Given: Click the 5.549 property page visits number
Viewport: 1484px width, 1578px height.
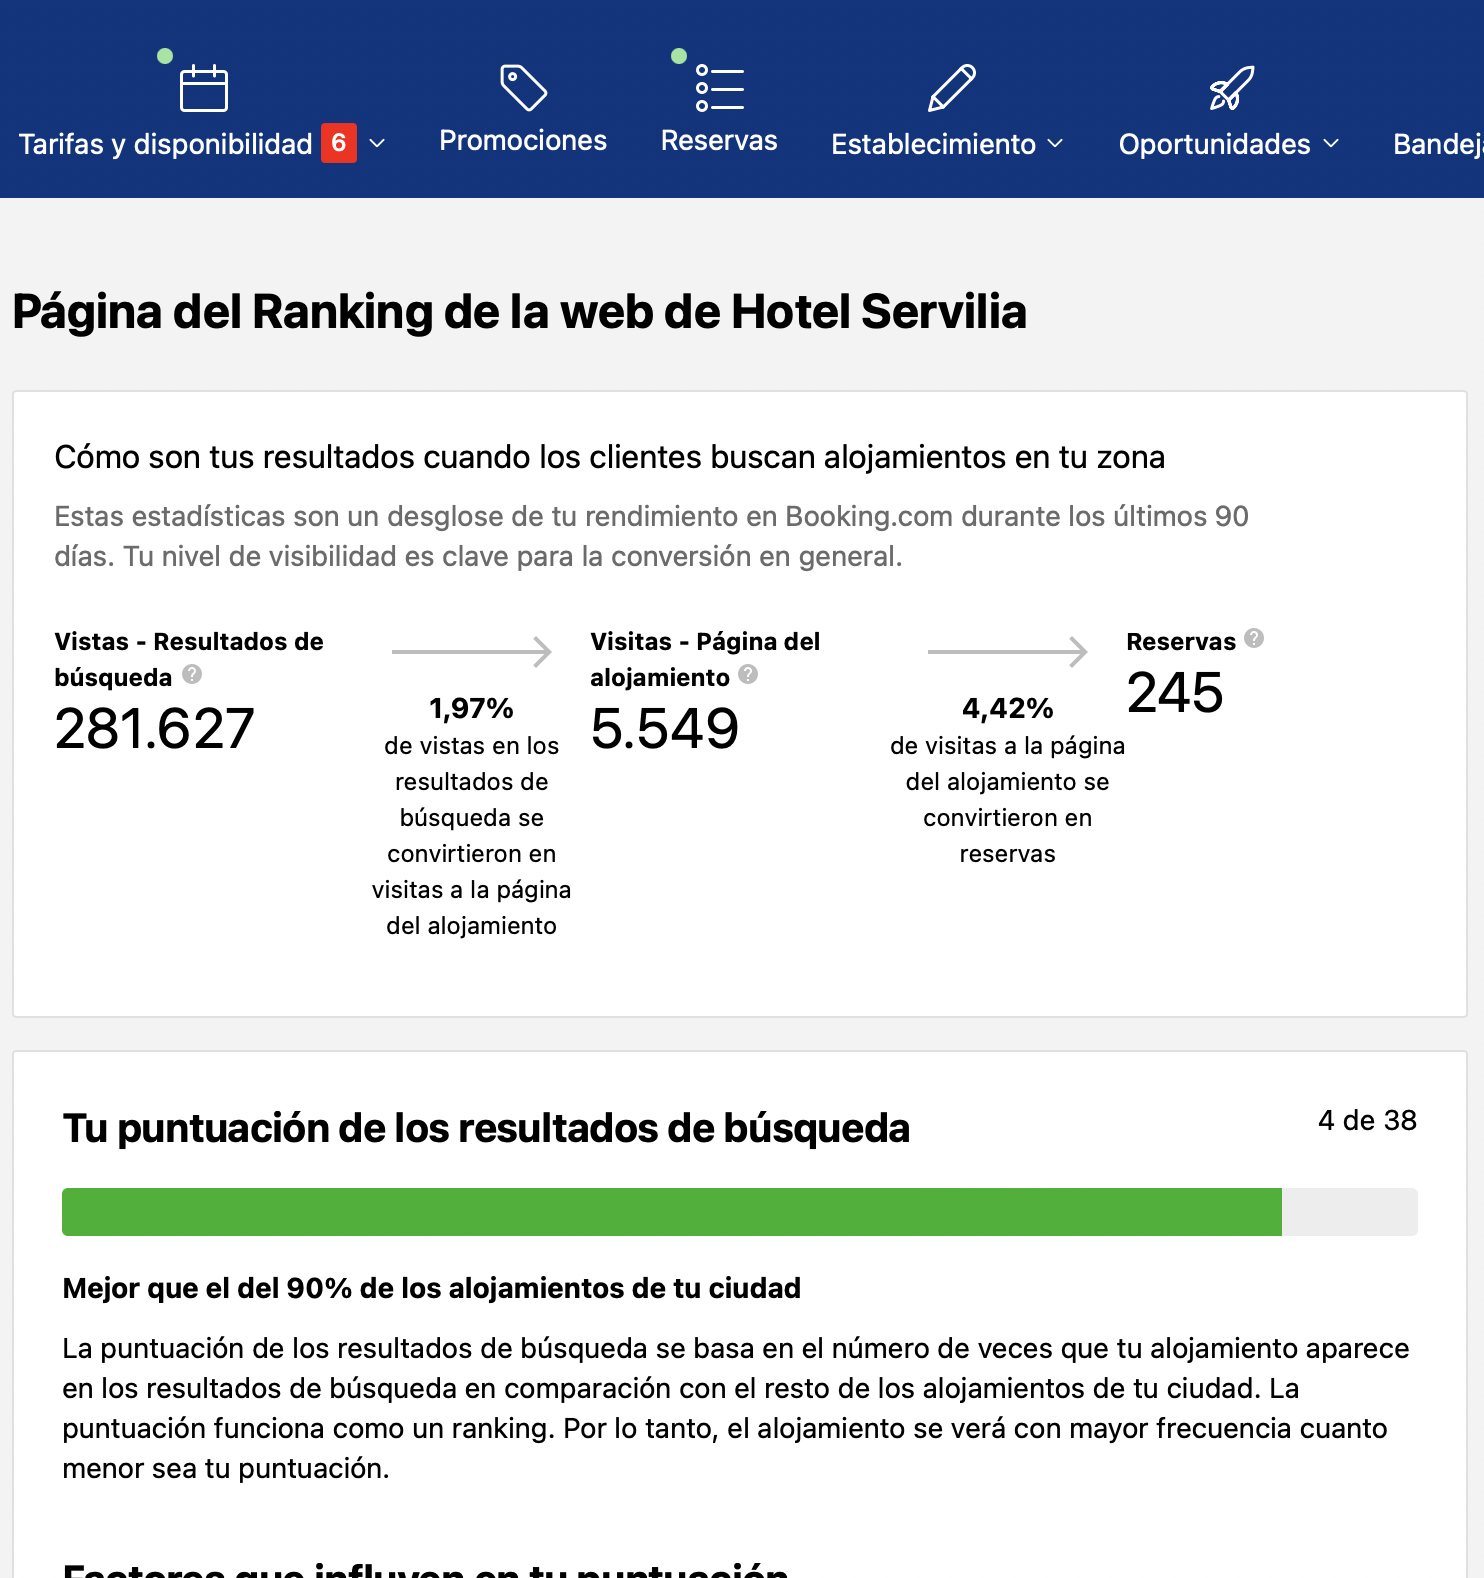Looking at the screenshot, I should (x=665, y=728).
